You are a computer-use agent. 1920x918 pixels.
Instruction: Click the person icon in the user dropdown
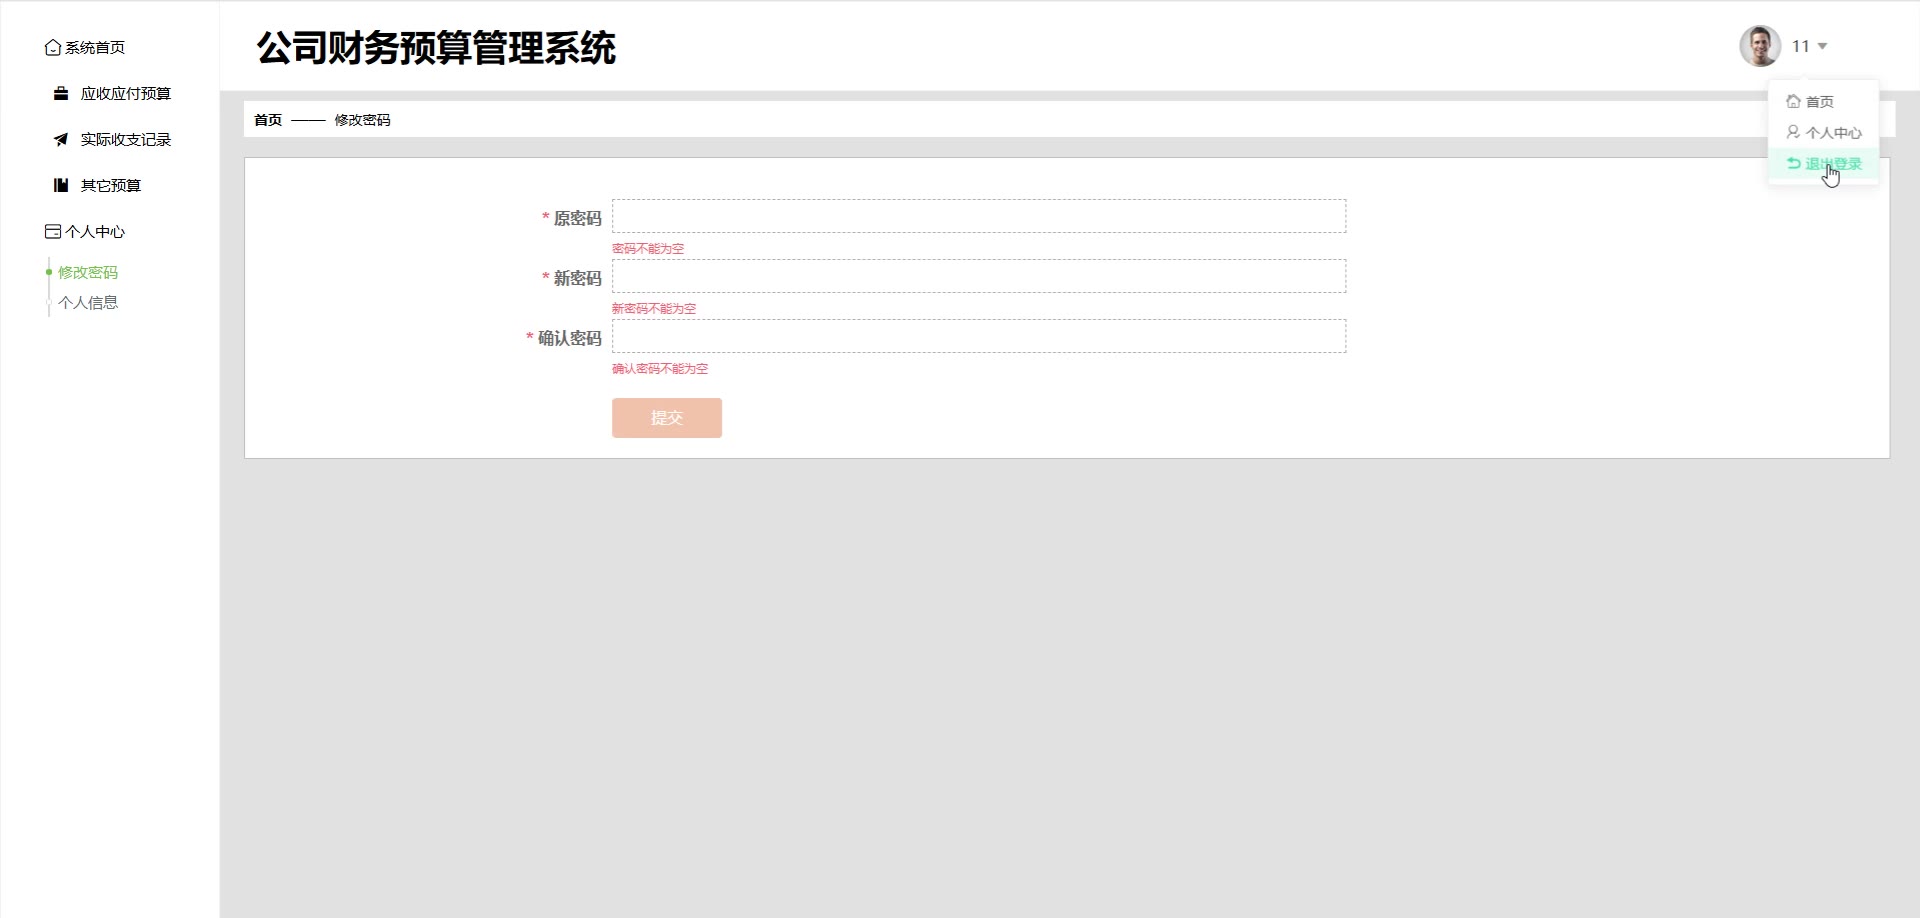coord(1793,132)
